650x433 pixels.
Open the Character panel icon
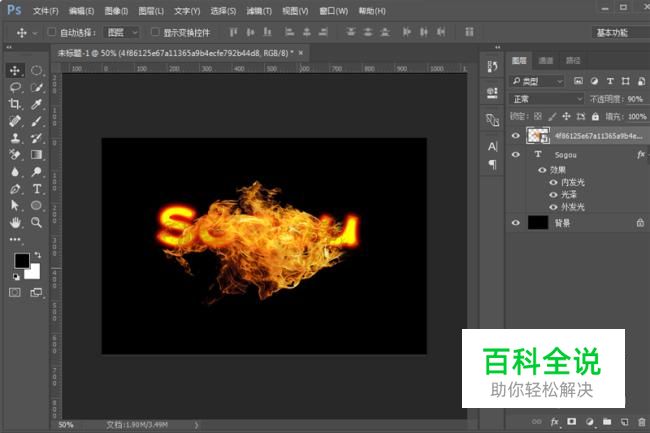pyautogui.click(x=492, y=146)
